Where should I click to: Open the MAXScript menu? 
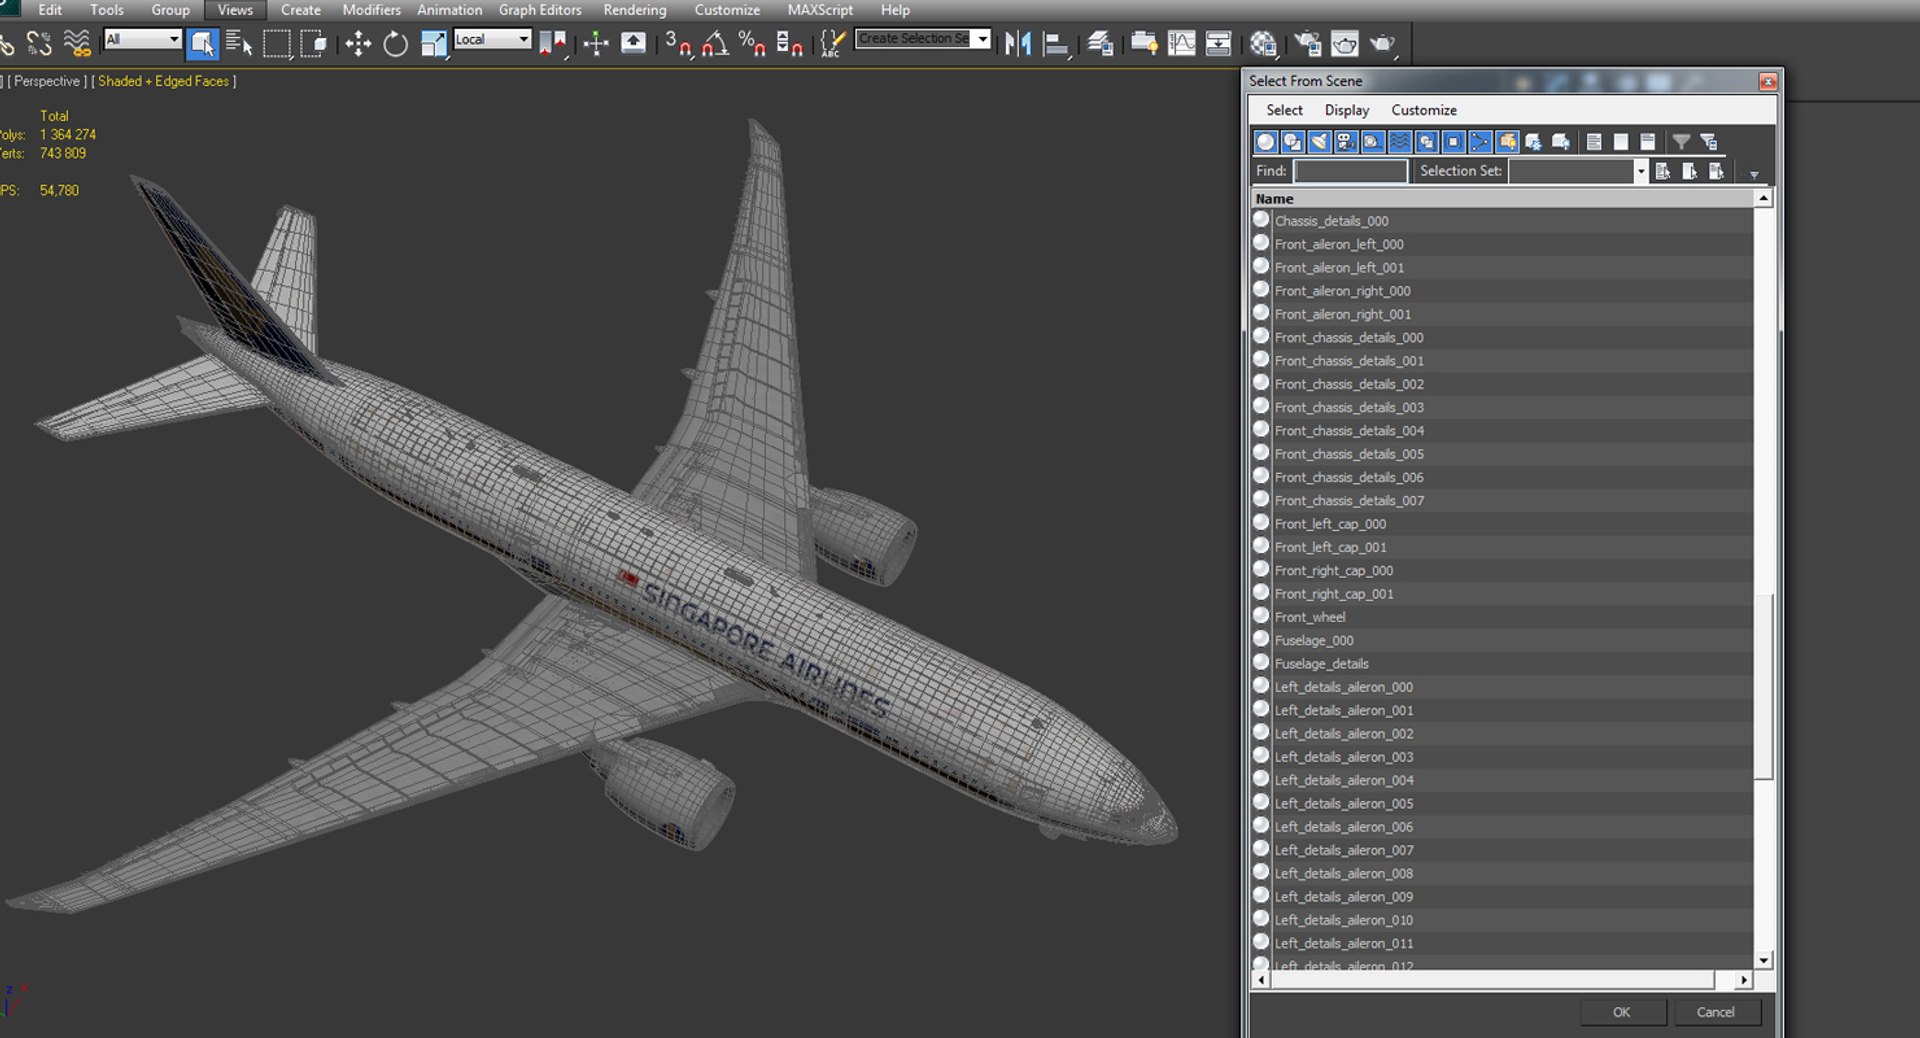pos(820,10)
